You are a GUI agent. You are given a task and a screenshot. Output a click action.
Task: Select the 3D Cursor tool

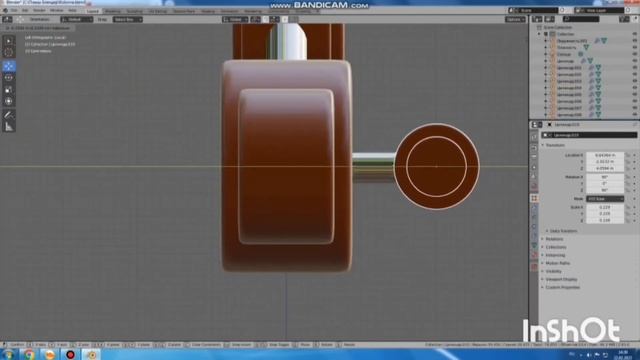pyautogui.click(x=9, y=52)
